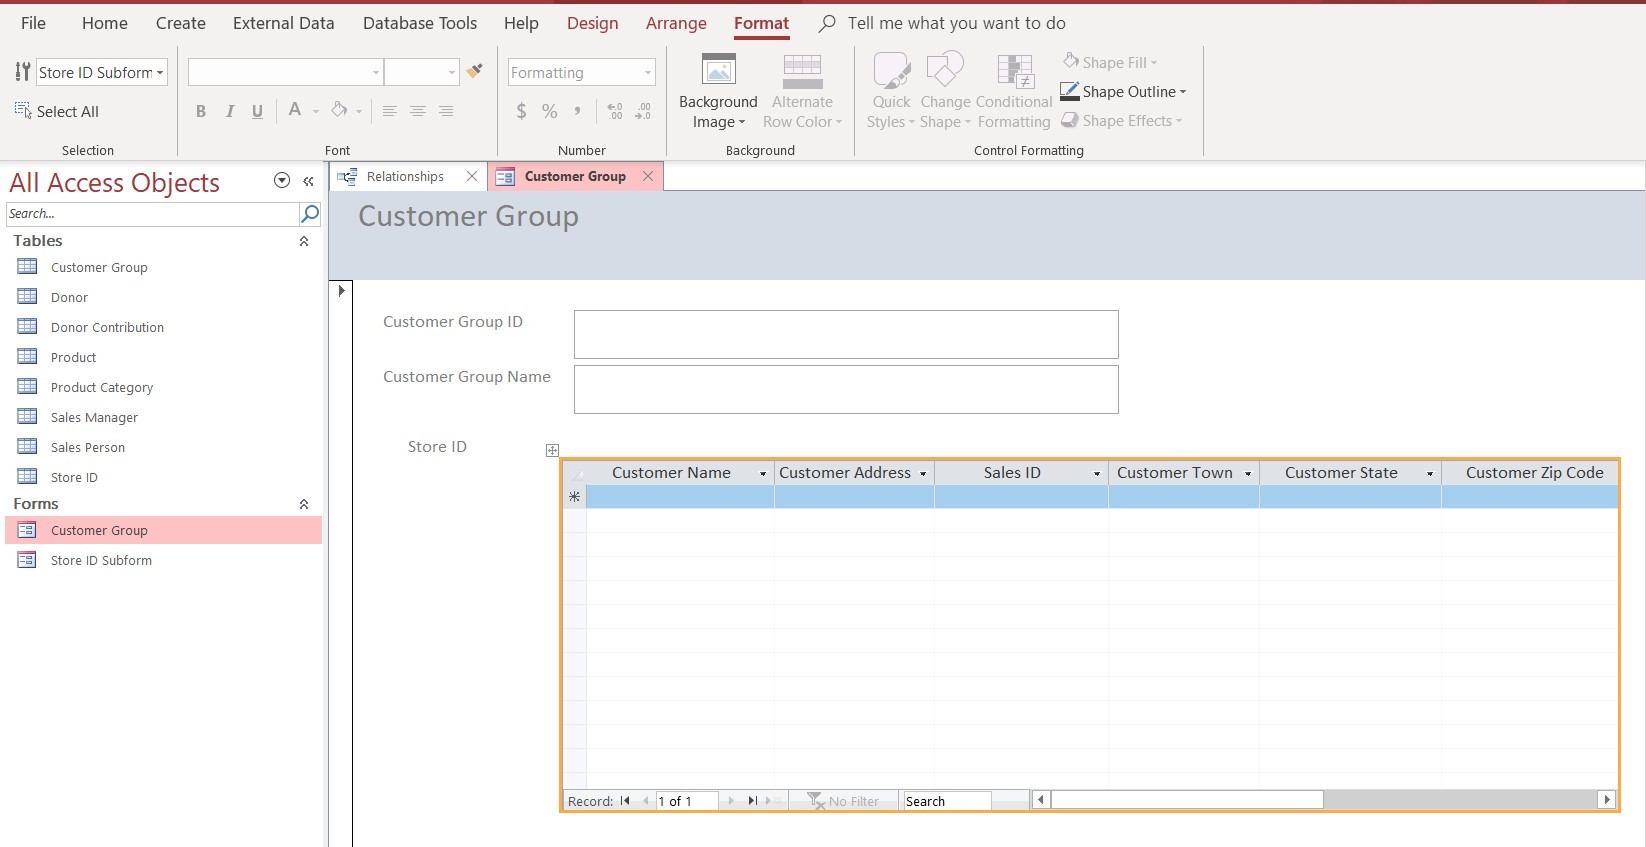This screenshot has height=847, width=1646.
Task: Open Shape Effects menu
Action: tap(1122, 121)
